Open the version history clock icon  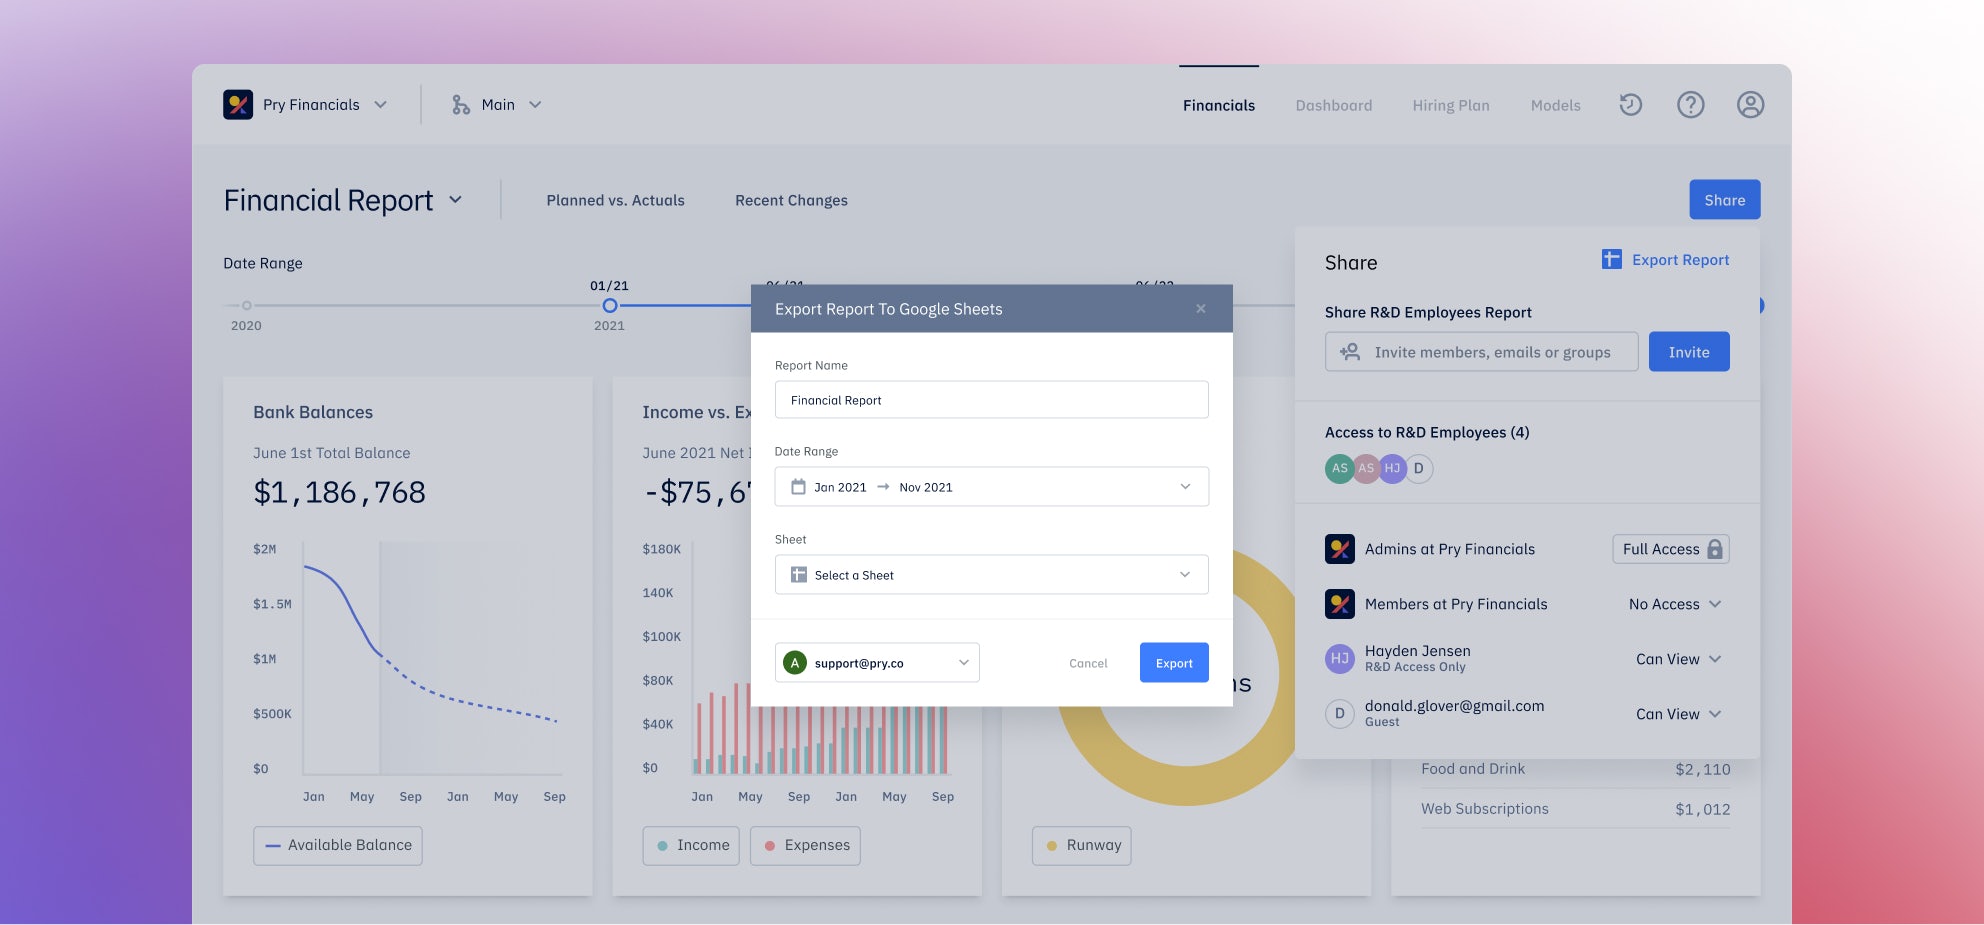tap(1630, 104)
